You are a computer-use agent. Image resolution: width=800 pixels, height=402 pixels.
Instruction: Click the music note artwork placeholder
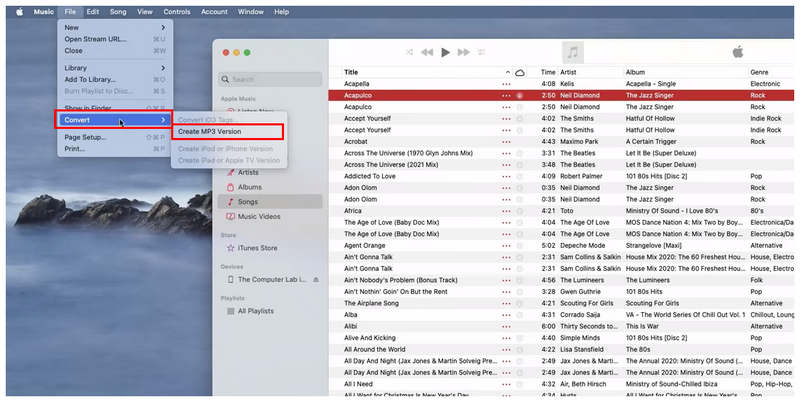(572, 52)
